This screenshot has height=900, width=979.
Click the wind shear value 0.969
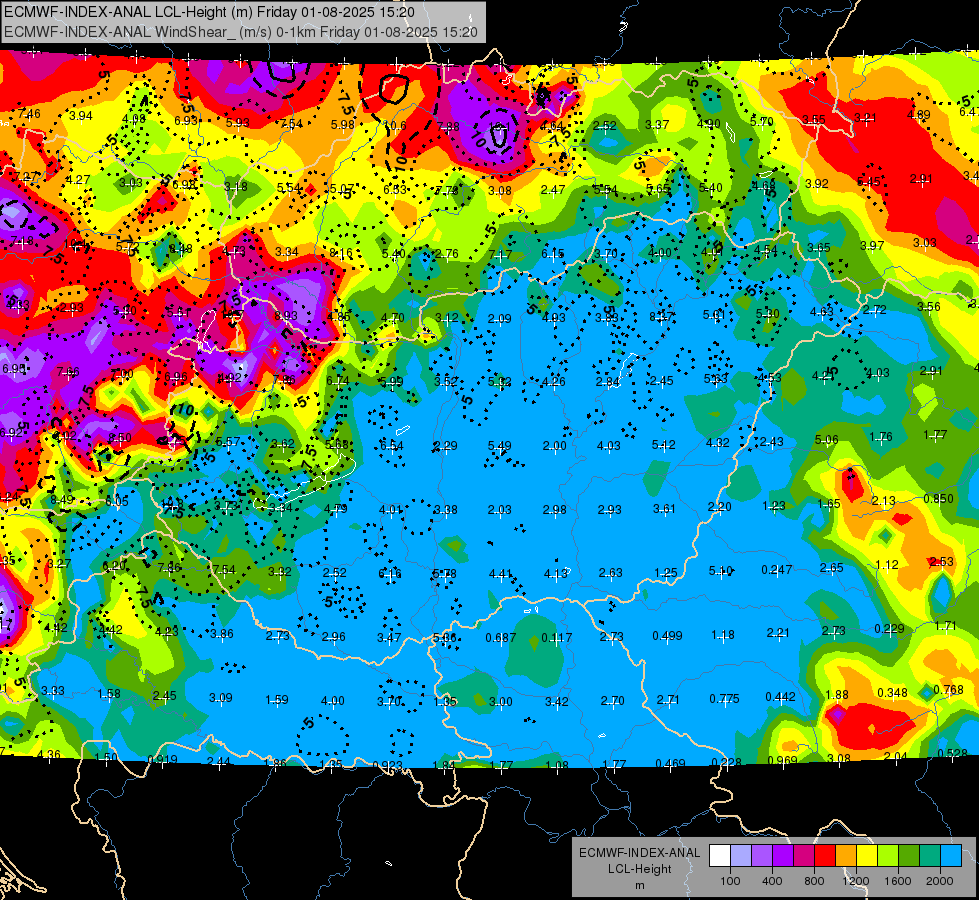pyautogui.click(x=782, y=760)
